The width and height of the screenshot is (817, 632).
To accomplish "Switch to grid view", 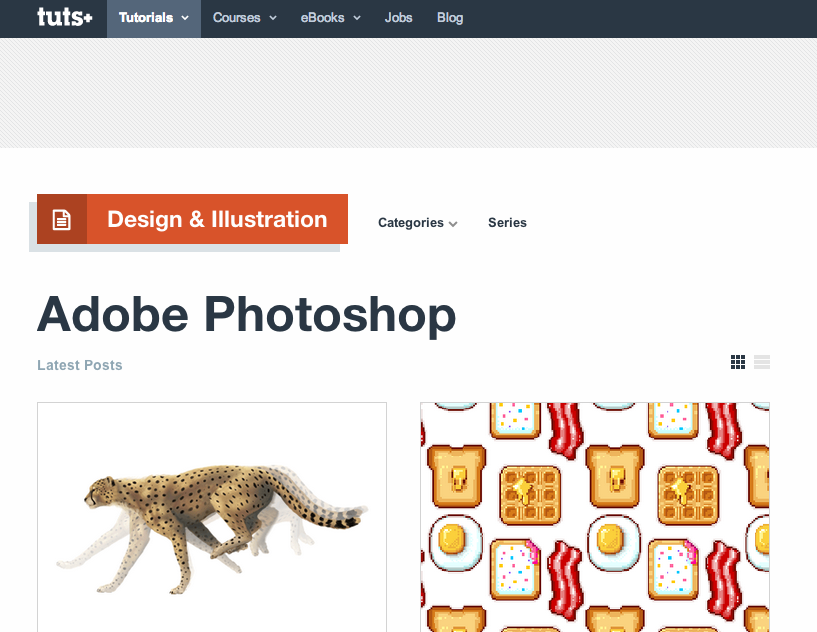I will coord(738,362).
